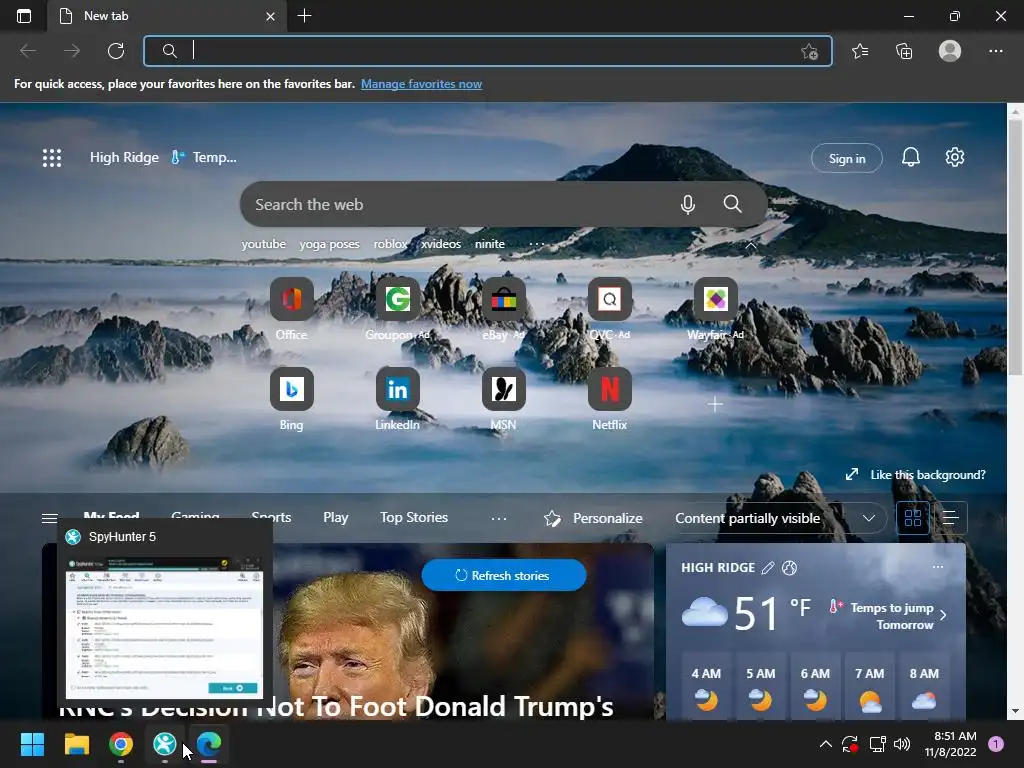This screenshot has width=1024, height=768.
Task: Open feed hamburger menu
Action: point(50,518)
